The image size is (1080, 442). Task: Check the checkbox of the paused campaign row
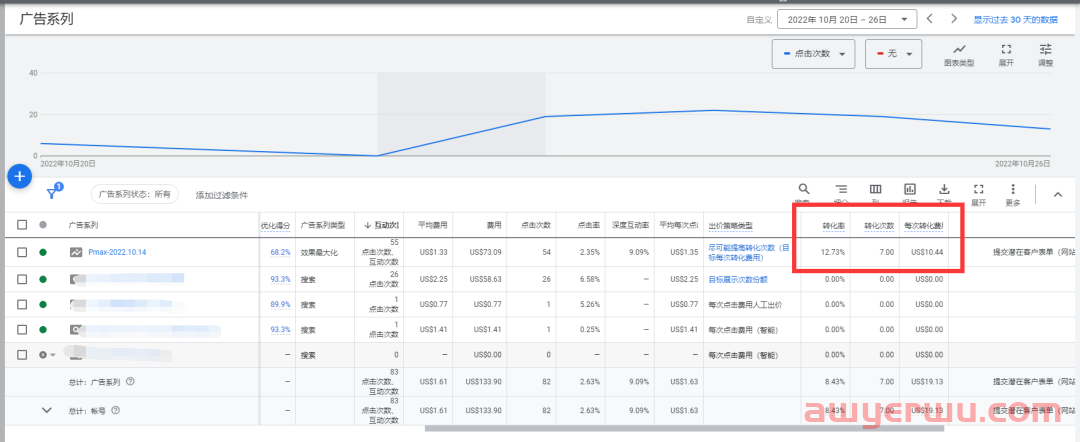point(22,355)
